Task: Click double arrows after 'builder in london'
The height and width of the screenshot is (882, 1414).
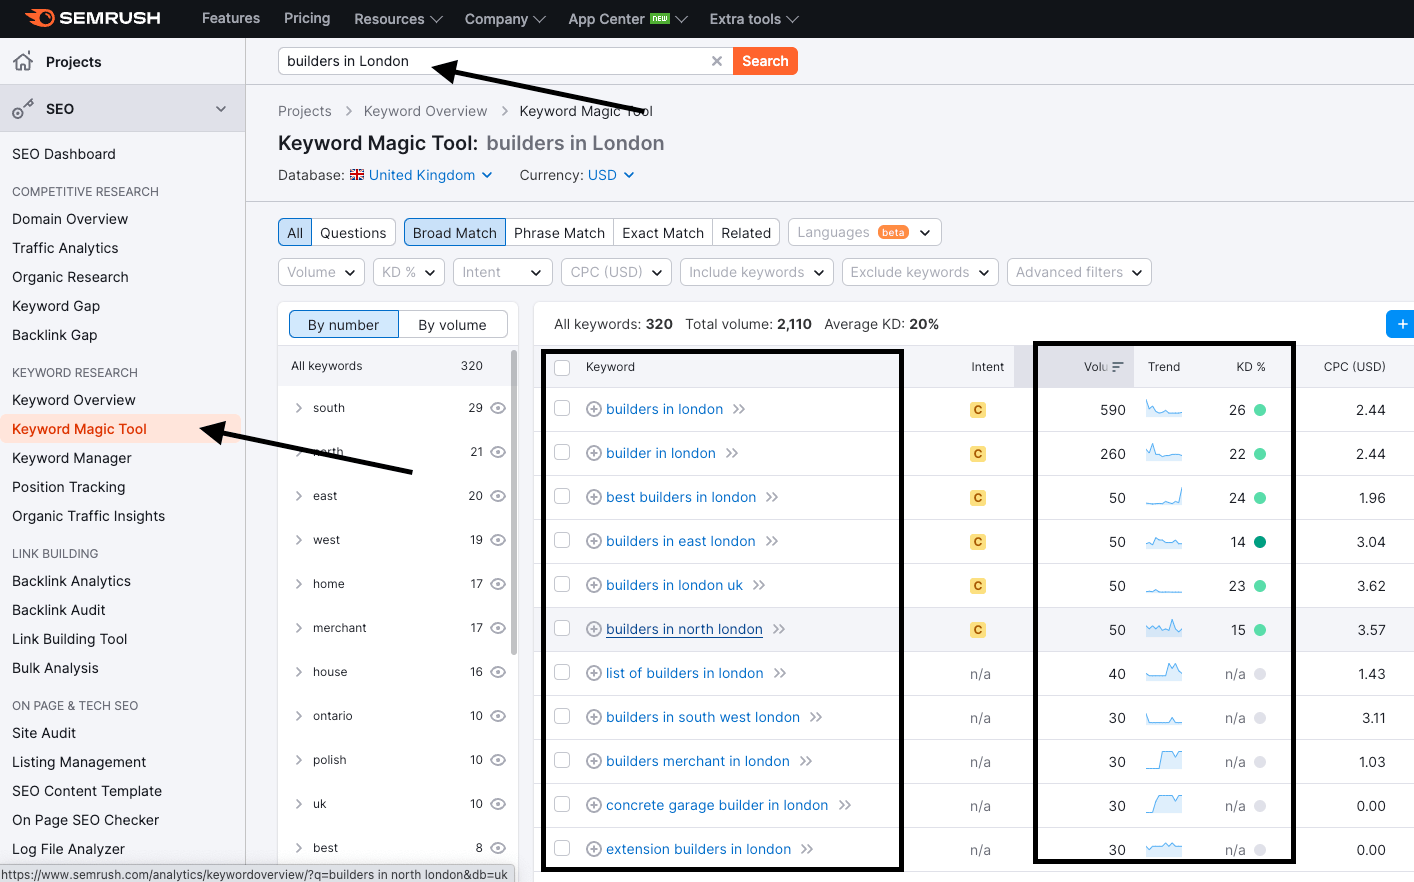Action: tap(732, 453)
